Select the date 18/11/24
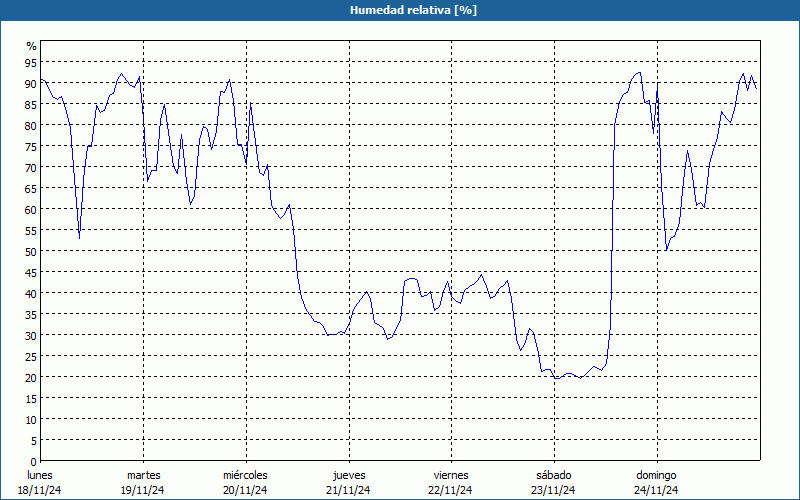 40,490
